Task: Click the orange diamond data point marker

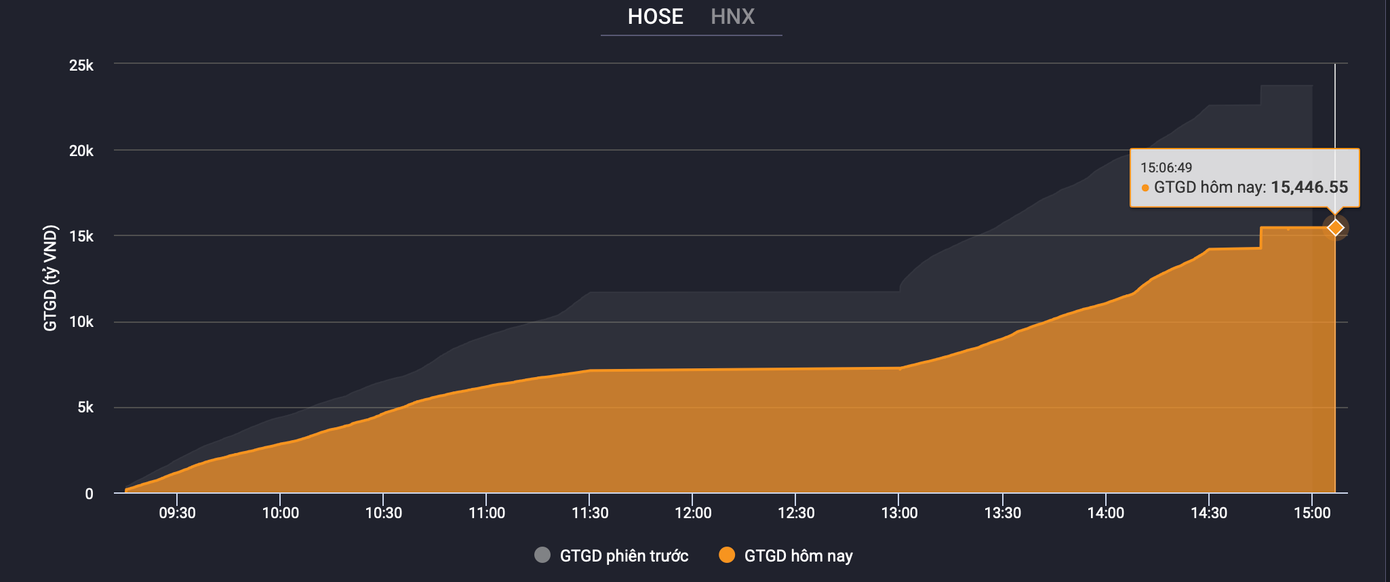Action: (x=1335, y=228)
